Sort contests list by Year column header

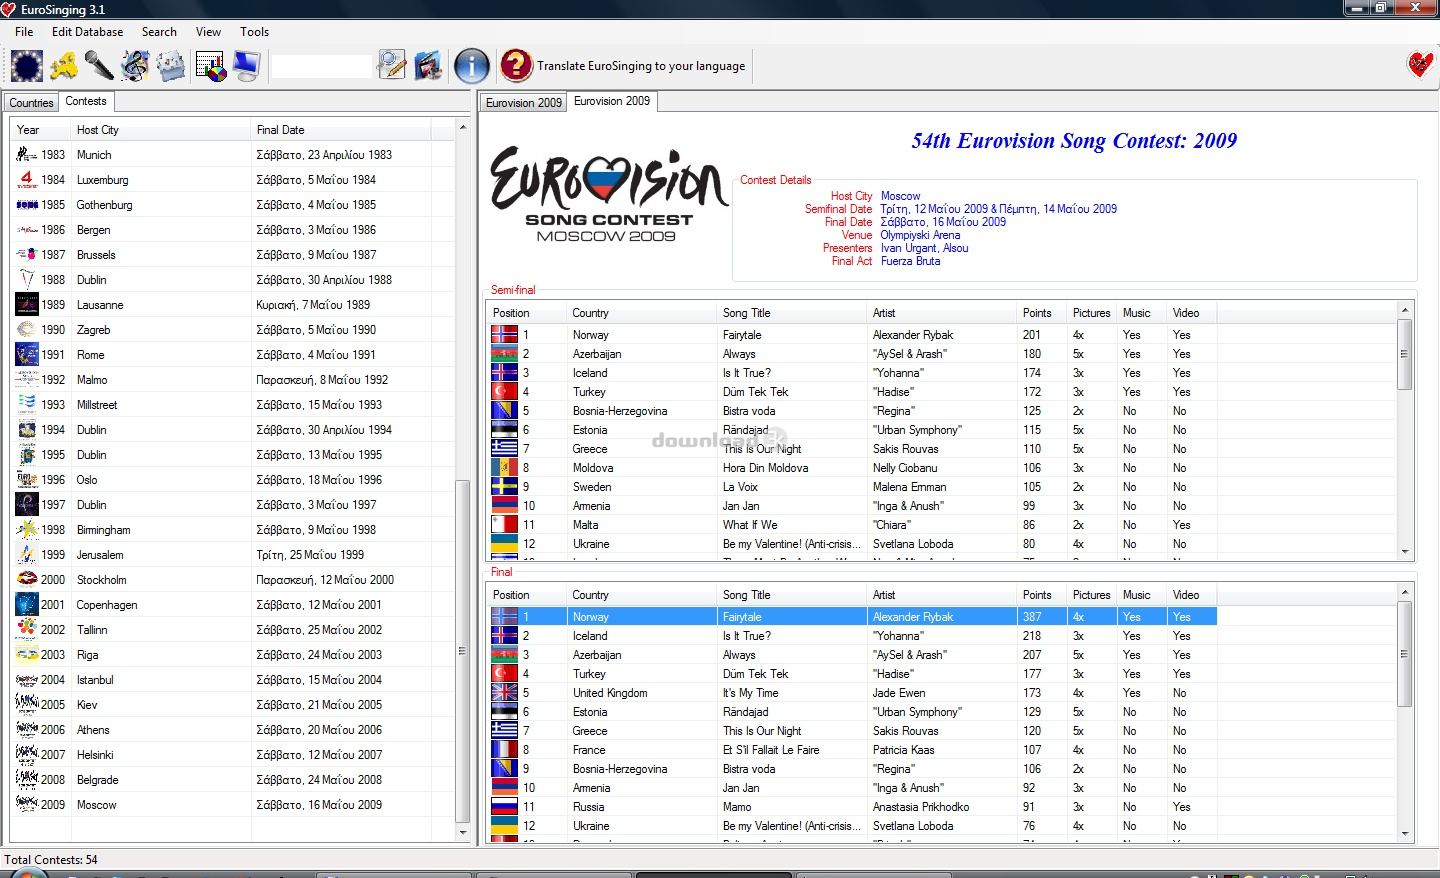coord(40,130)
